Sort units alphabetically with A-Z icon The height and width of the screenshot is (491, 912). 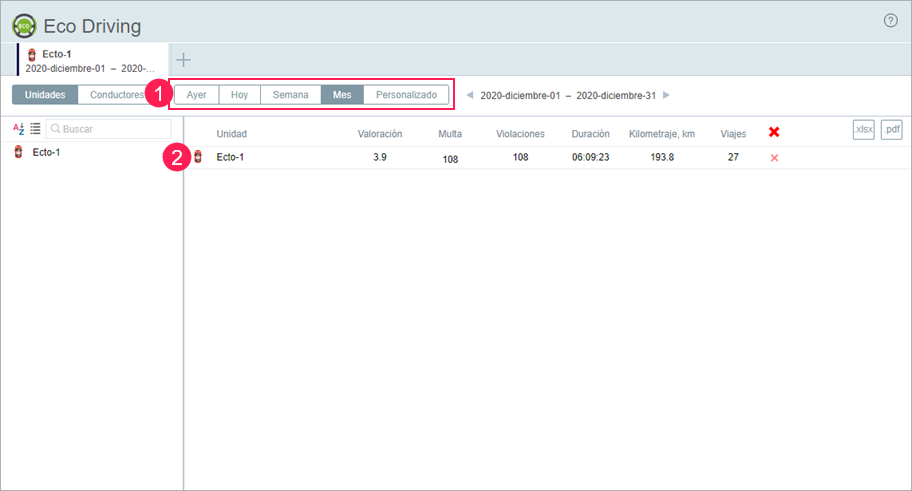(18, 129)
